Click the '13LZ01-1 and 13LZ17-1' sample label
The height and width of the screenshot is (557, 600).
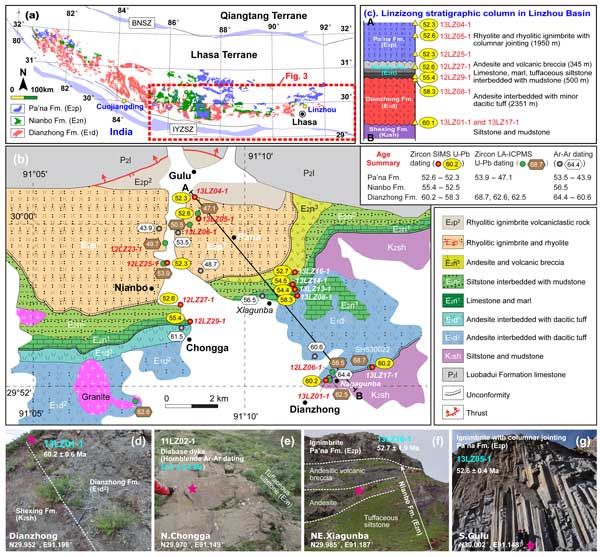click(x=479, y=122)
